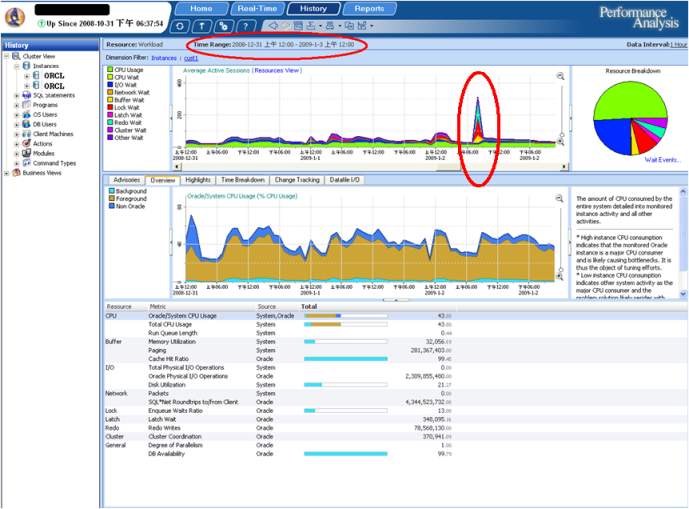Click the help question mark button
The width and height of the screenshot is (689, 509).
pyautogui.click(x=247, y=25)
